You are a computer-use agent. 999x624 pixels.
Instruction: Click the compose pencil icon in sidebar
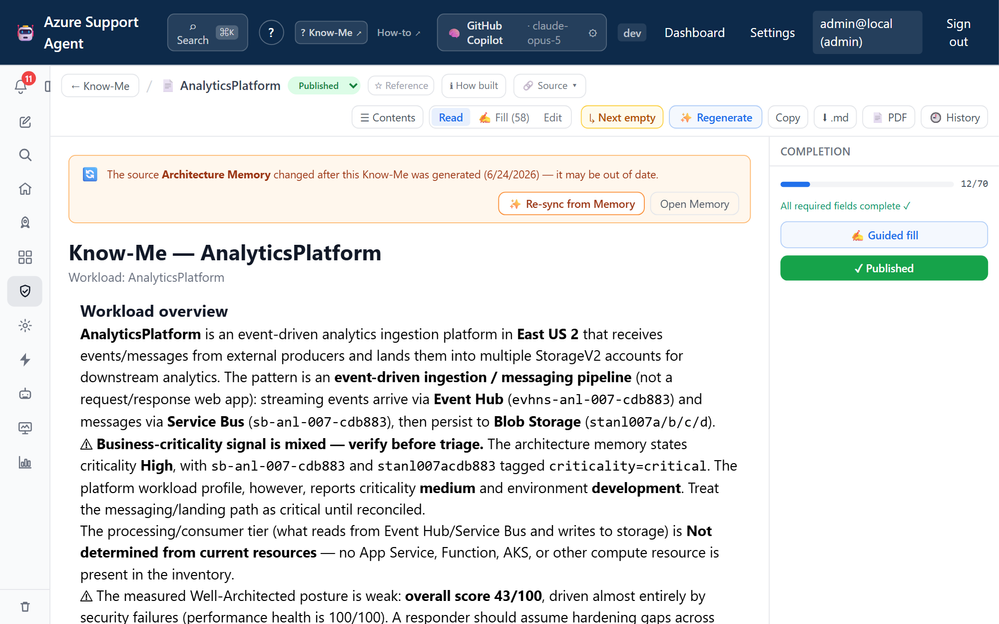pyautogui.click(x=25, y=122)
